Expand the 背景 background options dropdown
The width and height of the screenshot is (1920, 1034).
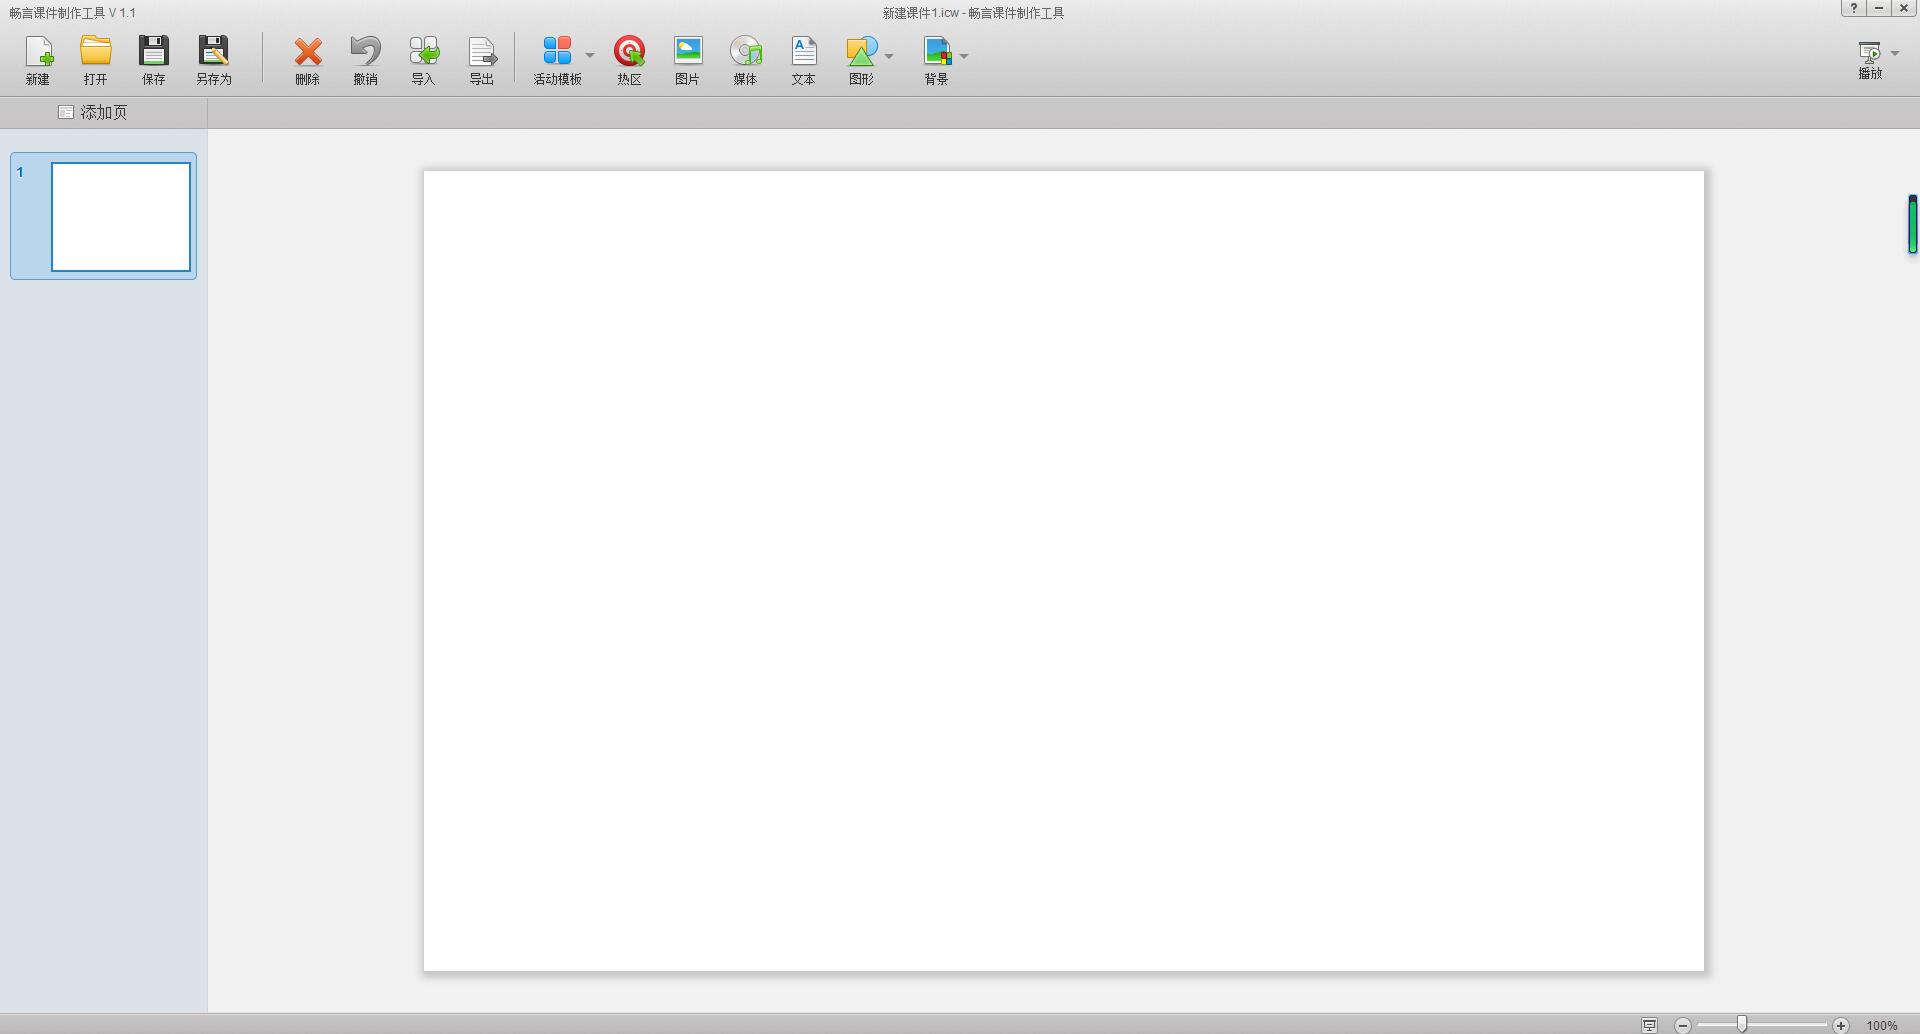coord(963,55)
